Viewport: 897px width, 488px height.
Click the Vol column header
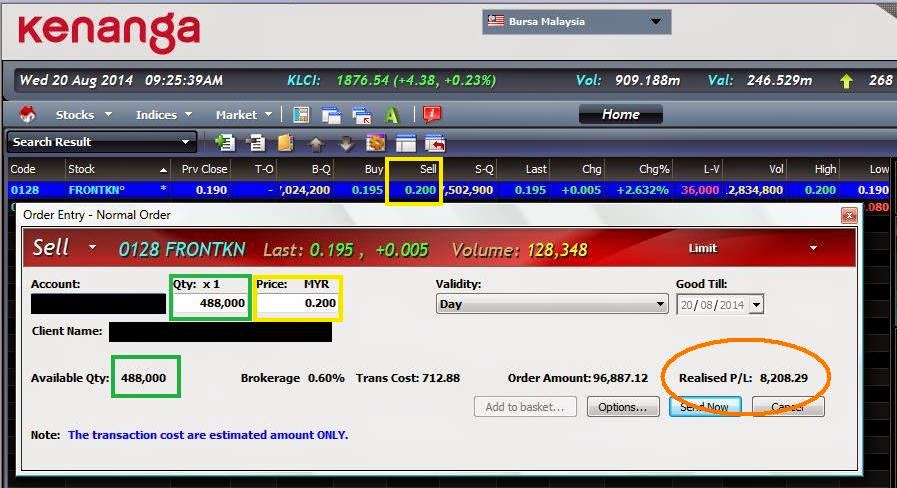[x=776, y=169]
